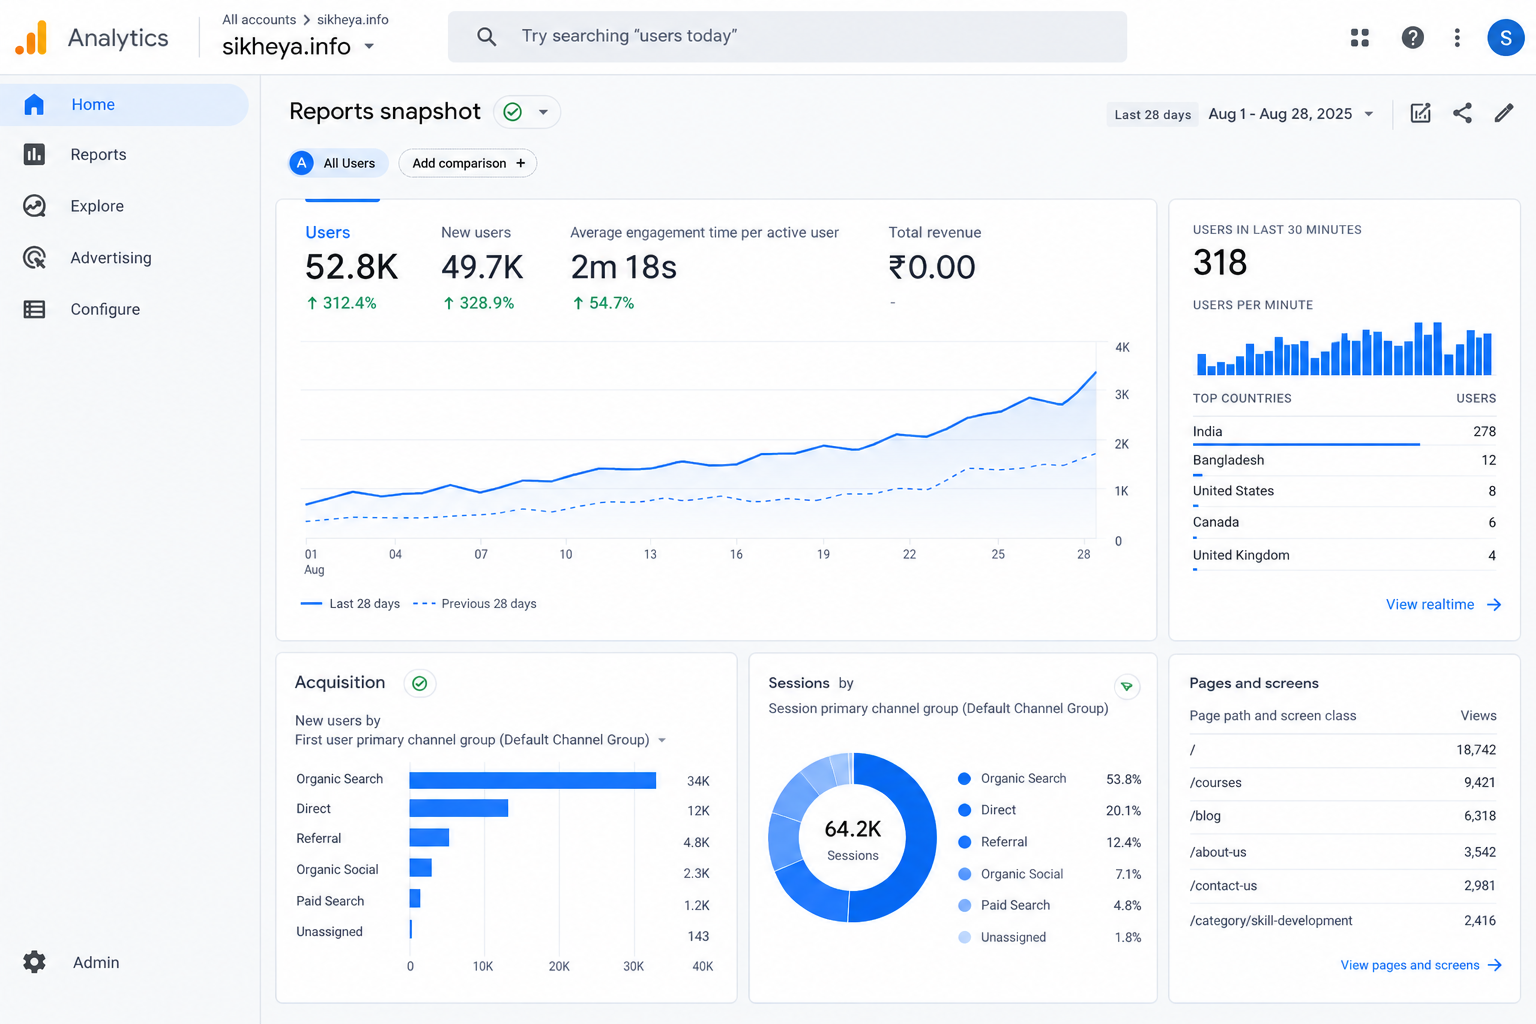Image resolution: width=1536 pixels, height=1024 pixels.
Task: Click the Referral label in Acquisition chart
Action: pyautogui.click(x=318, y=839)
